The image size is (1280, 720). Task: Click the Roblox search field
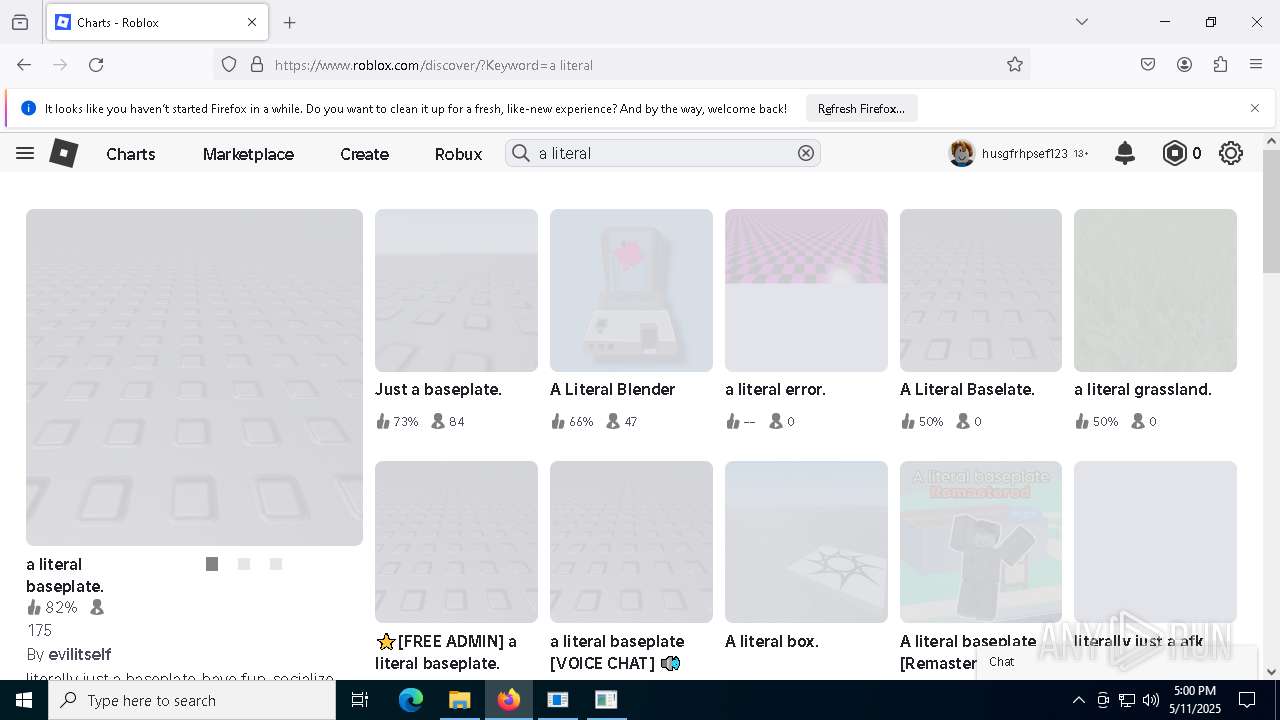point(665,153)
